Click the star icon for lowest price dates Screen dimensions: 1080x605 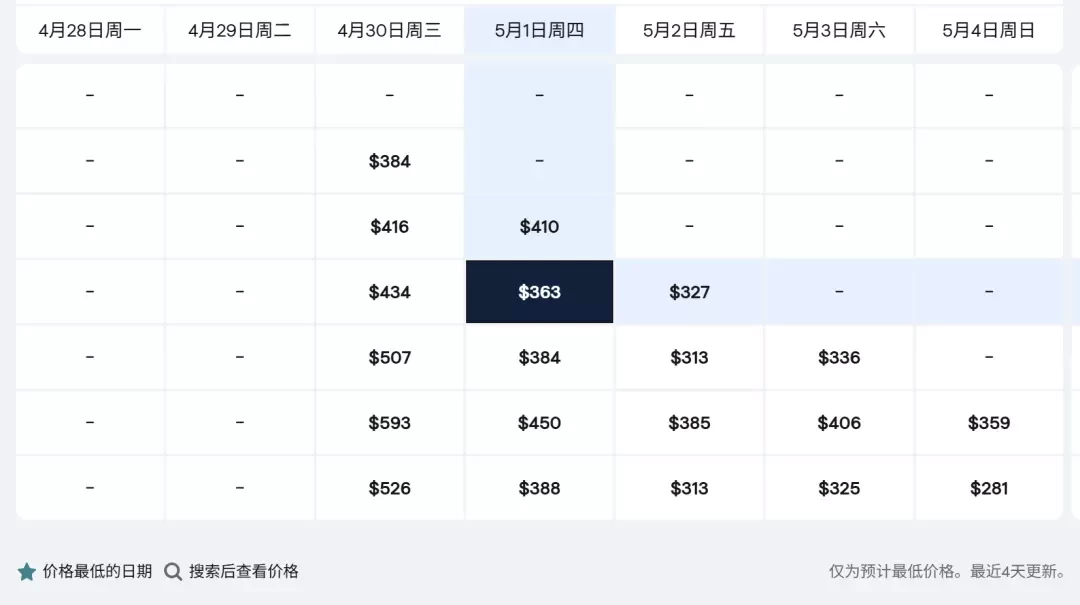(x=27, y=572)
